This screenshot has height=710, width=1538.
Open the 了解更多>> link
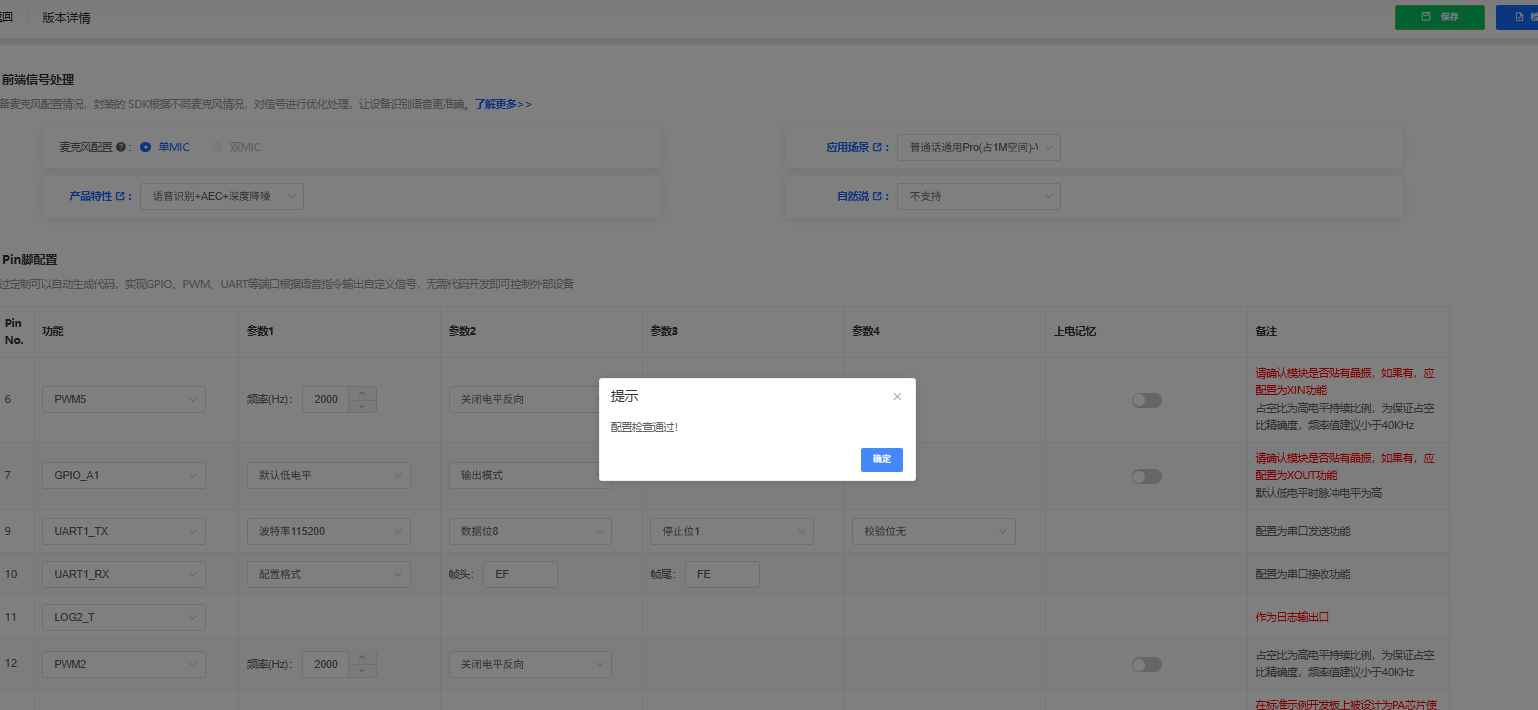click(502, 104)
